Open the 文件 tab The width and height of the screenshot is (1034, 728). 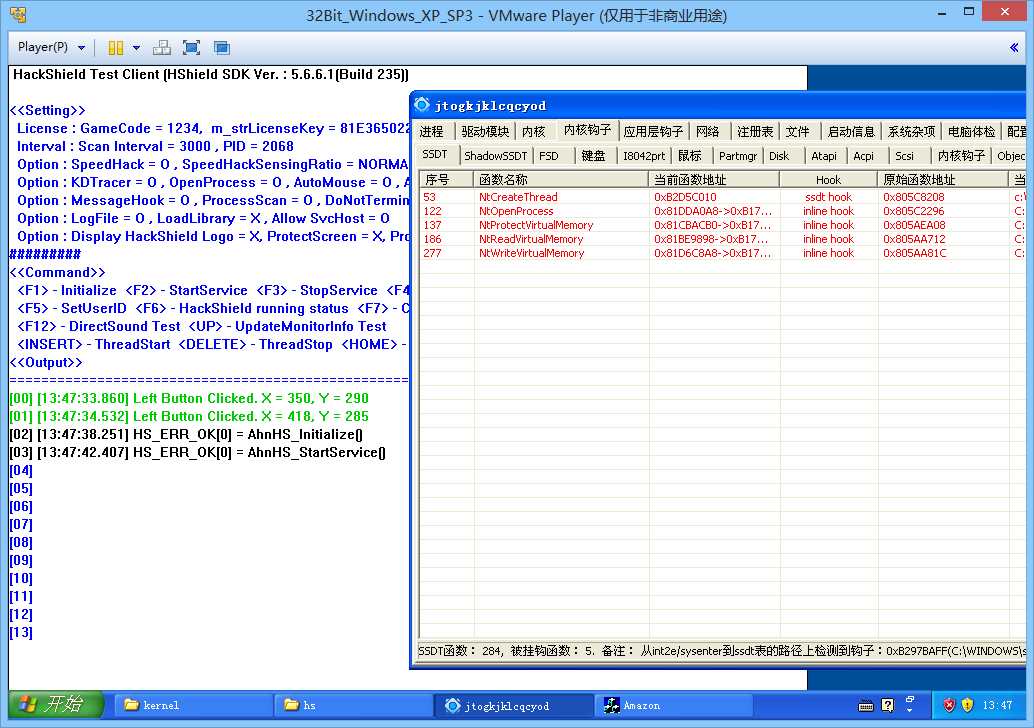(797, 131)
